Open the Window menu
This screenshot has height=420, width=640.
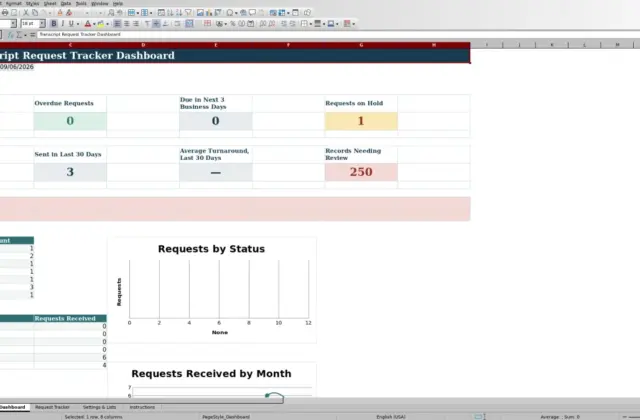[x=100, y=3]
